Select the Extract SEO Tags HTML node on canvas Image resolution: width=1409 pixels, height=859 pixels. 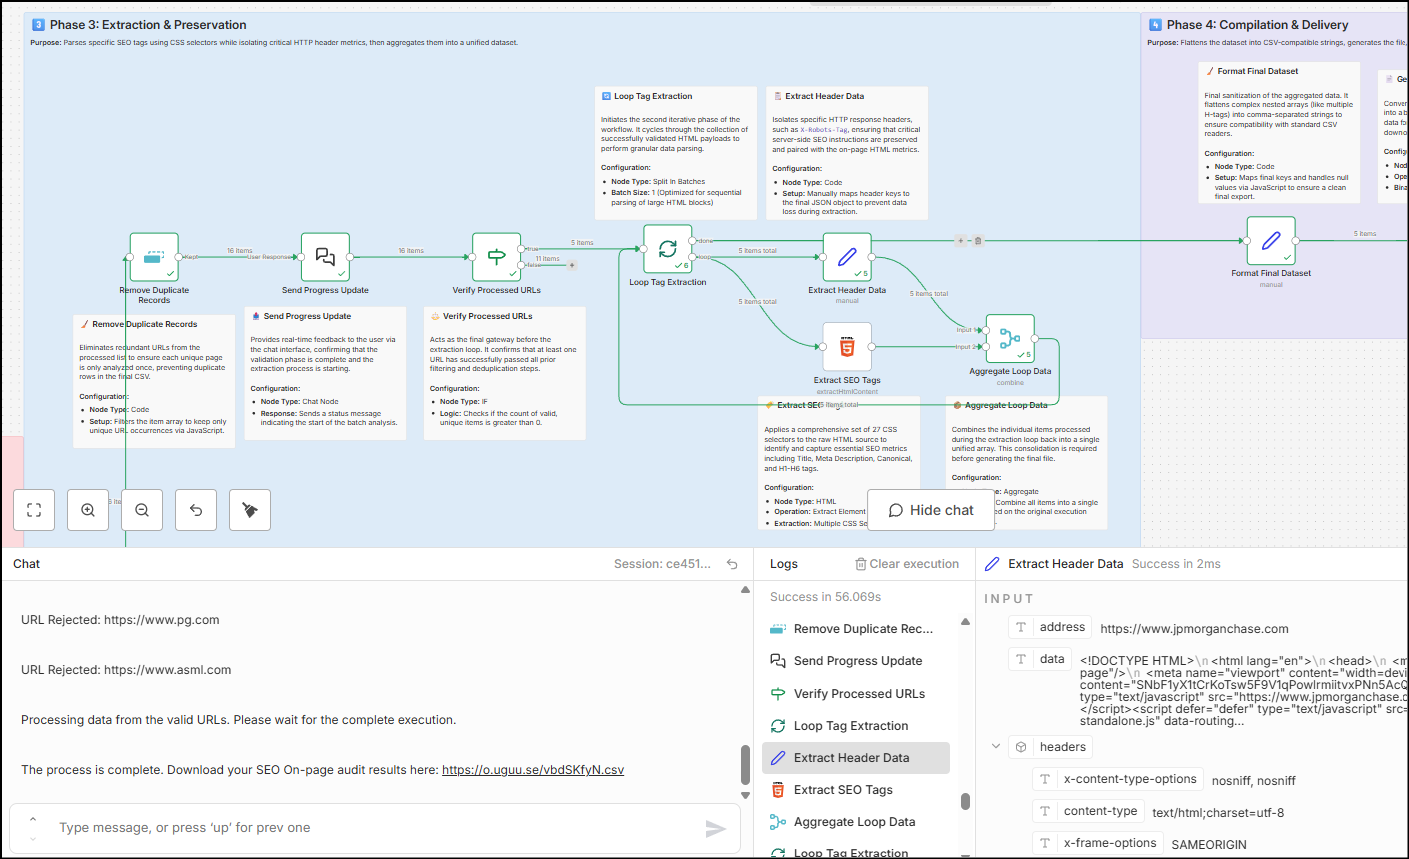coord(847,346)
